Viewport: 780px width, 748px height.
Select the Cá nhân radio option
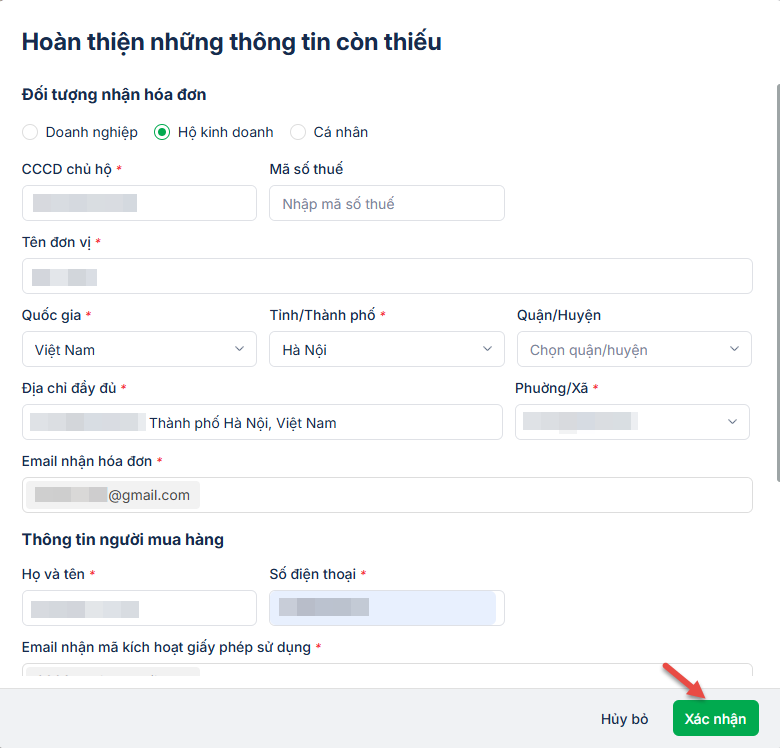[x=298, y=132]
